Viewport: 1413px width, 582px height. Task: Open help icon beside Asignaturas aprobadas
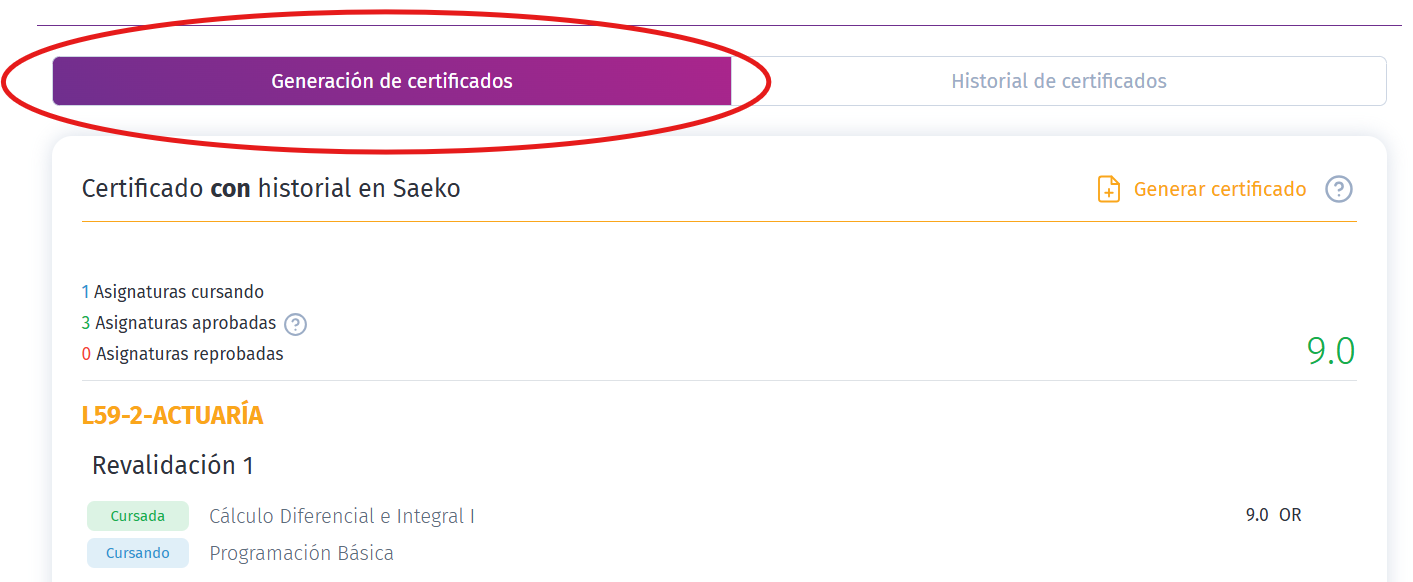click(295, 324)
